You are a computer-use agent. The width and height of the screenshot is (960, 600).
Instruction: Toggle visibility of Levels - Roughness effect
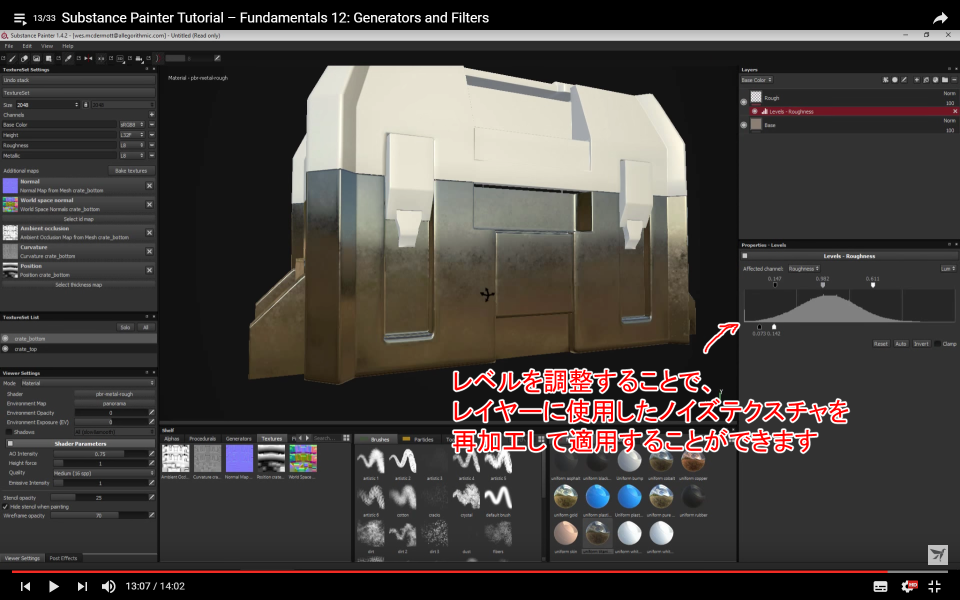(755, 111)
